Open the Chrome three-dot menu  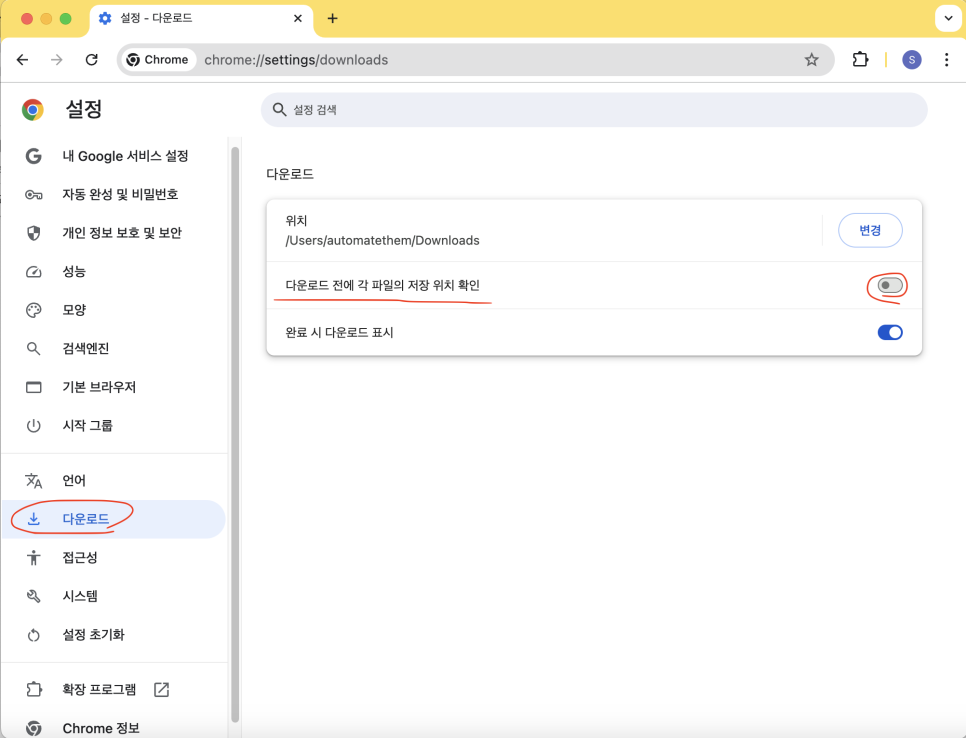click(946, 60)
